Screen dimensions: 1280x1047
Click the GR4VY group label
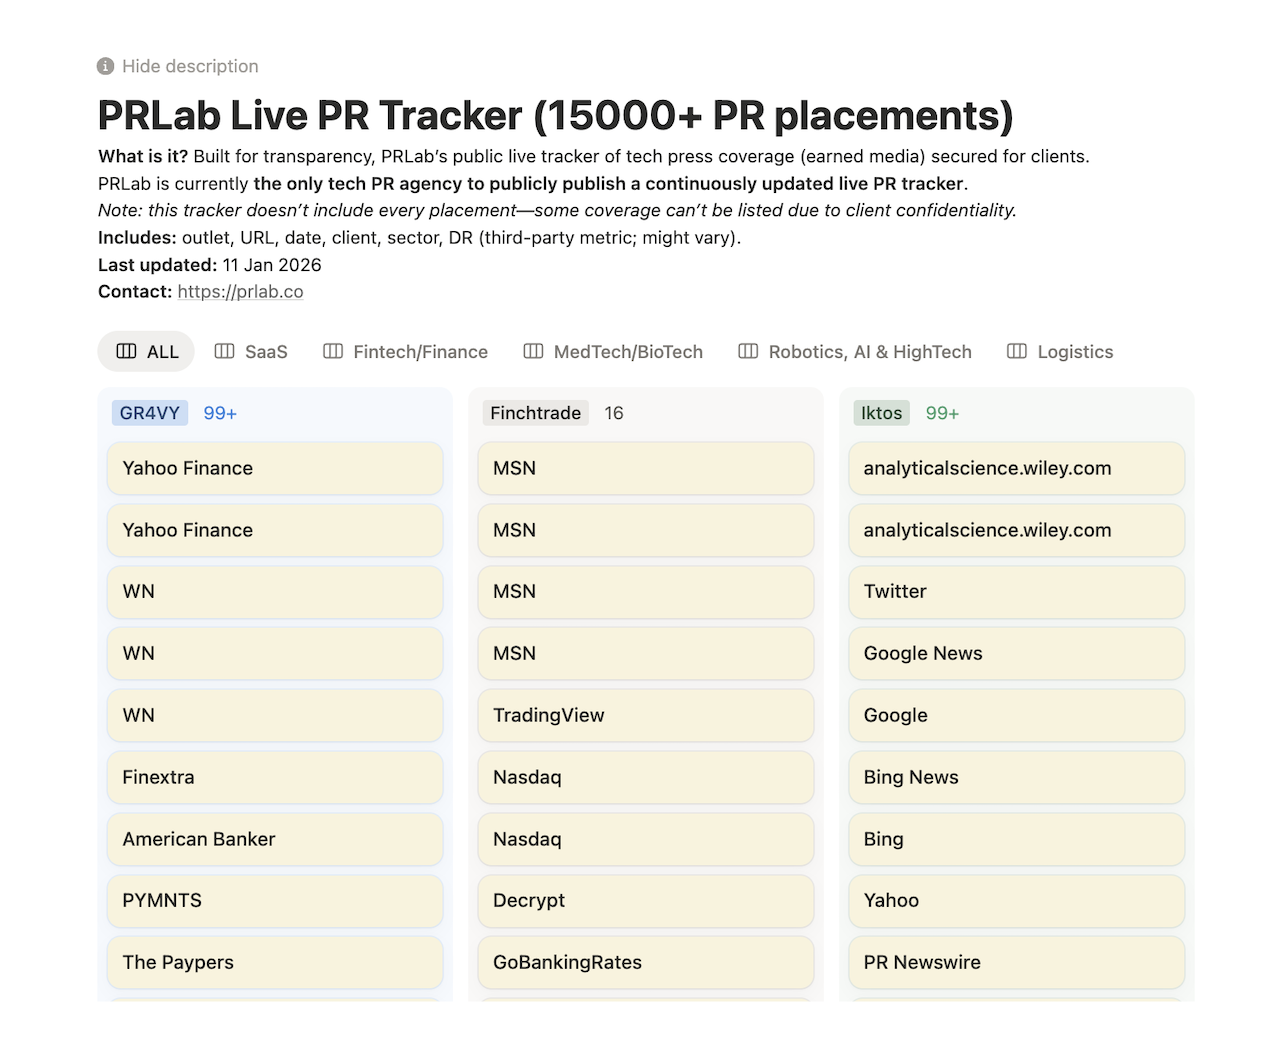150,413
